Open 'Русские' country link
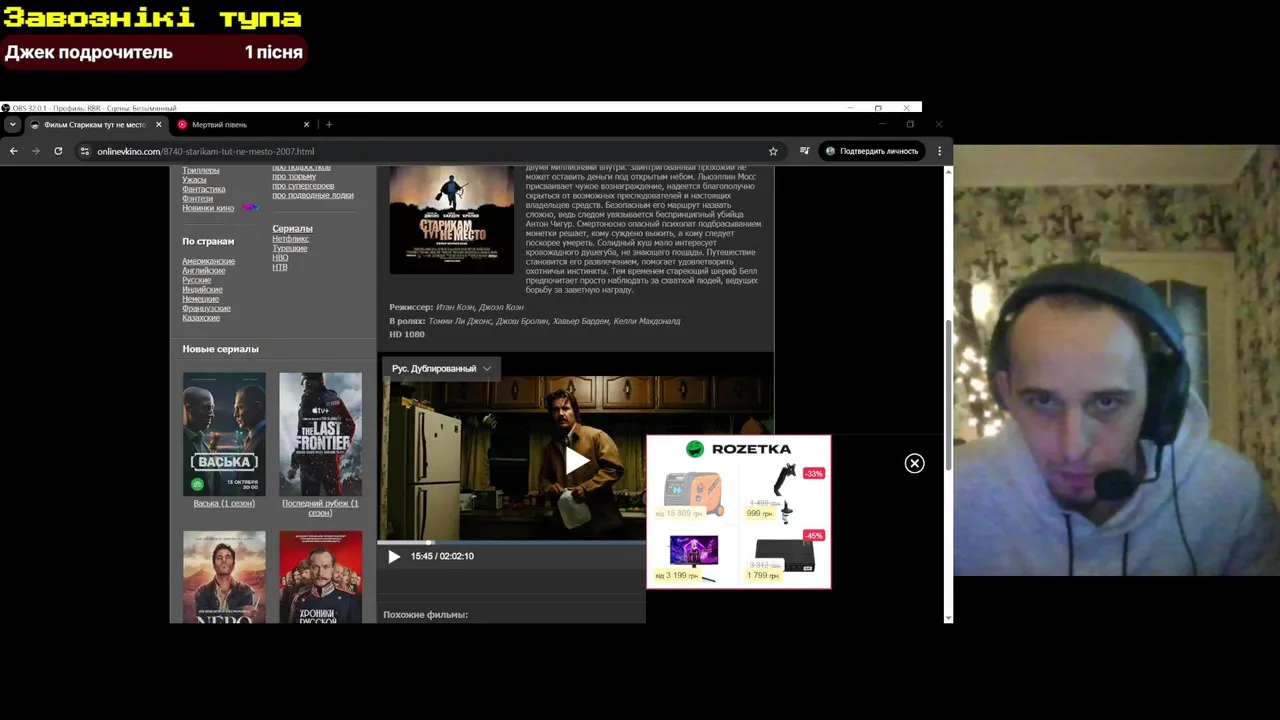 (196, 280)
